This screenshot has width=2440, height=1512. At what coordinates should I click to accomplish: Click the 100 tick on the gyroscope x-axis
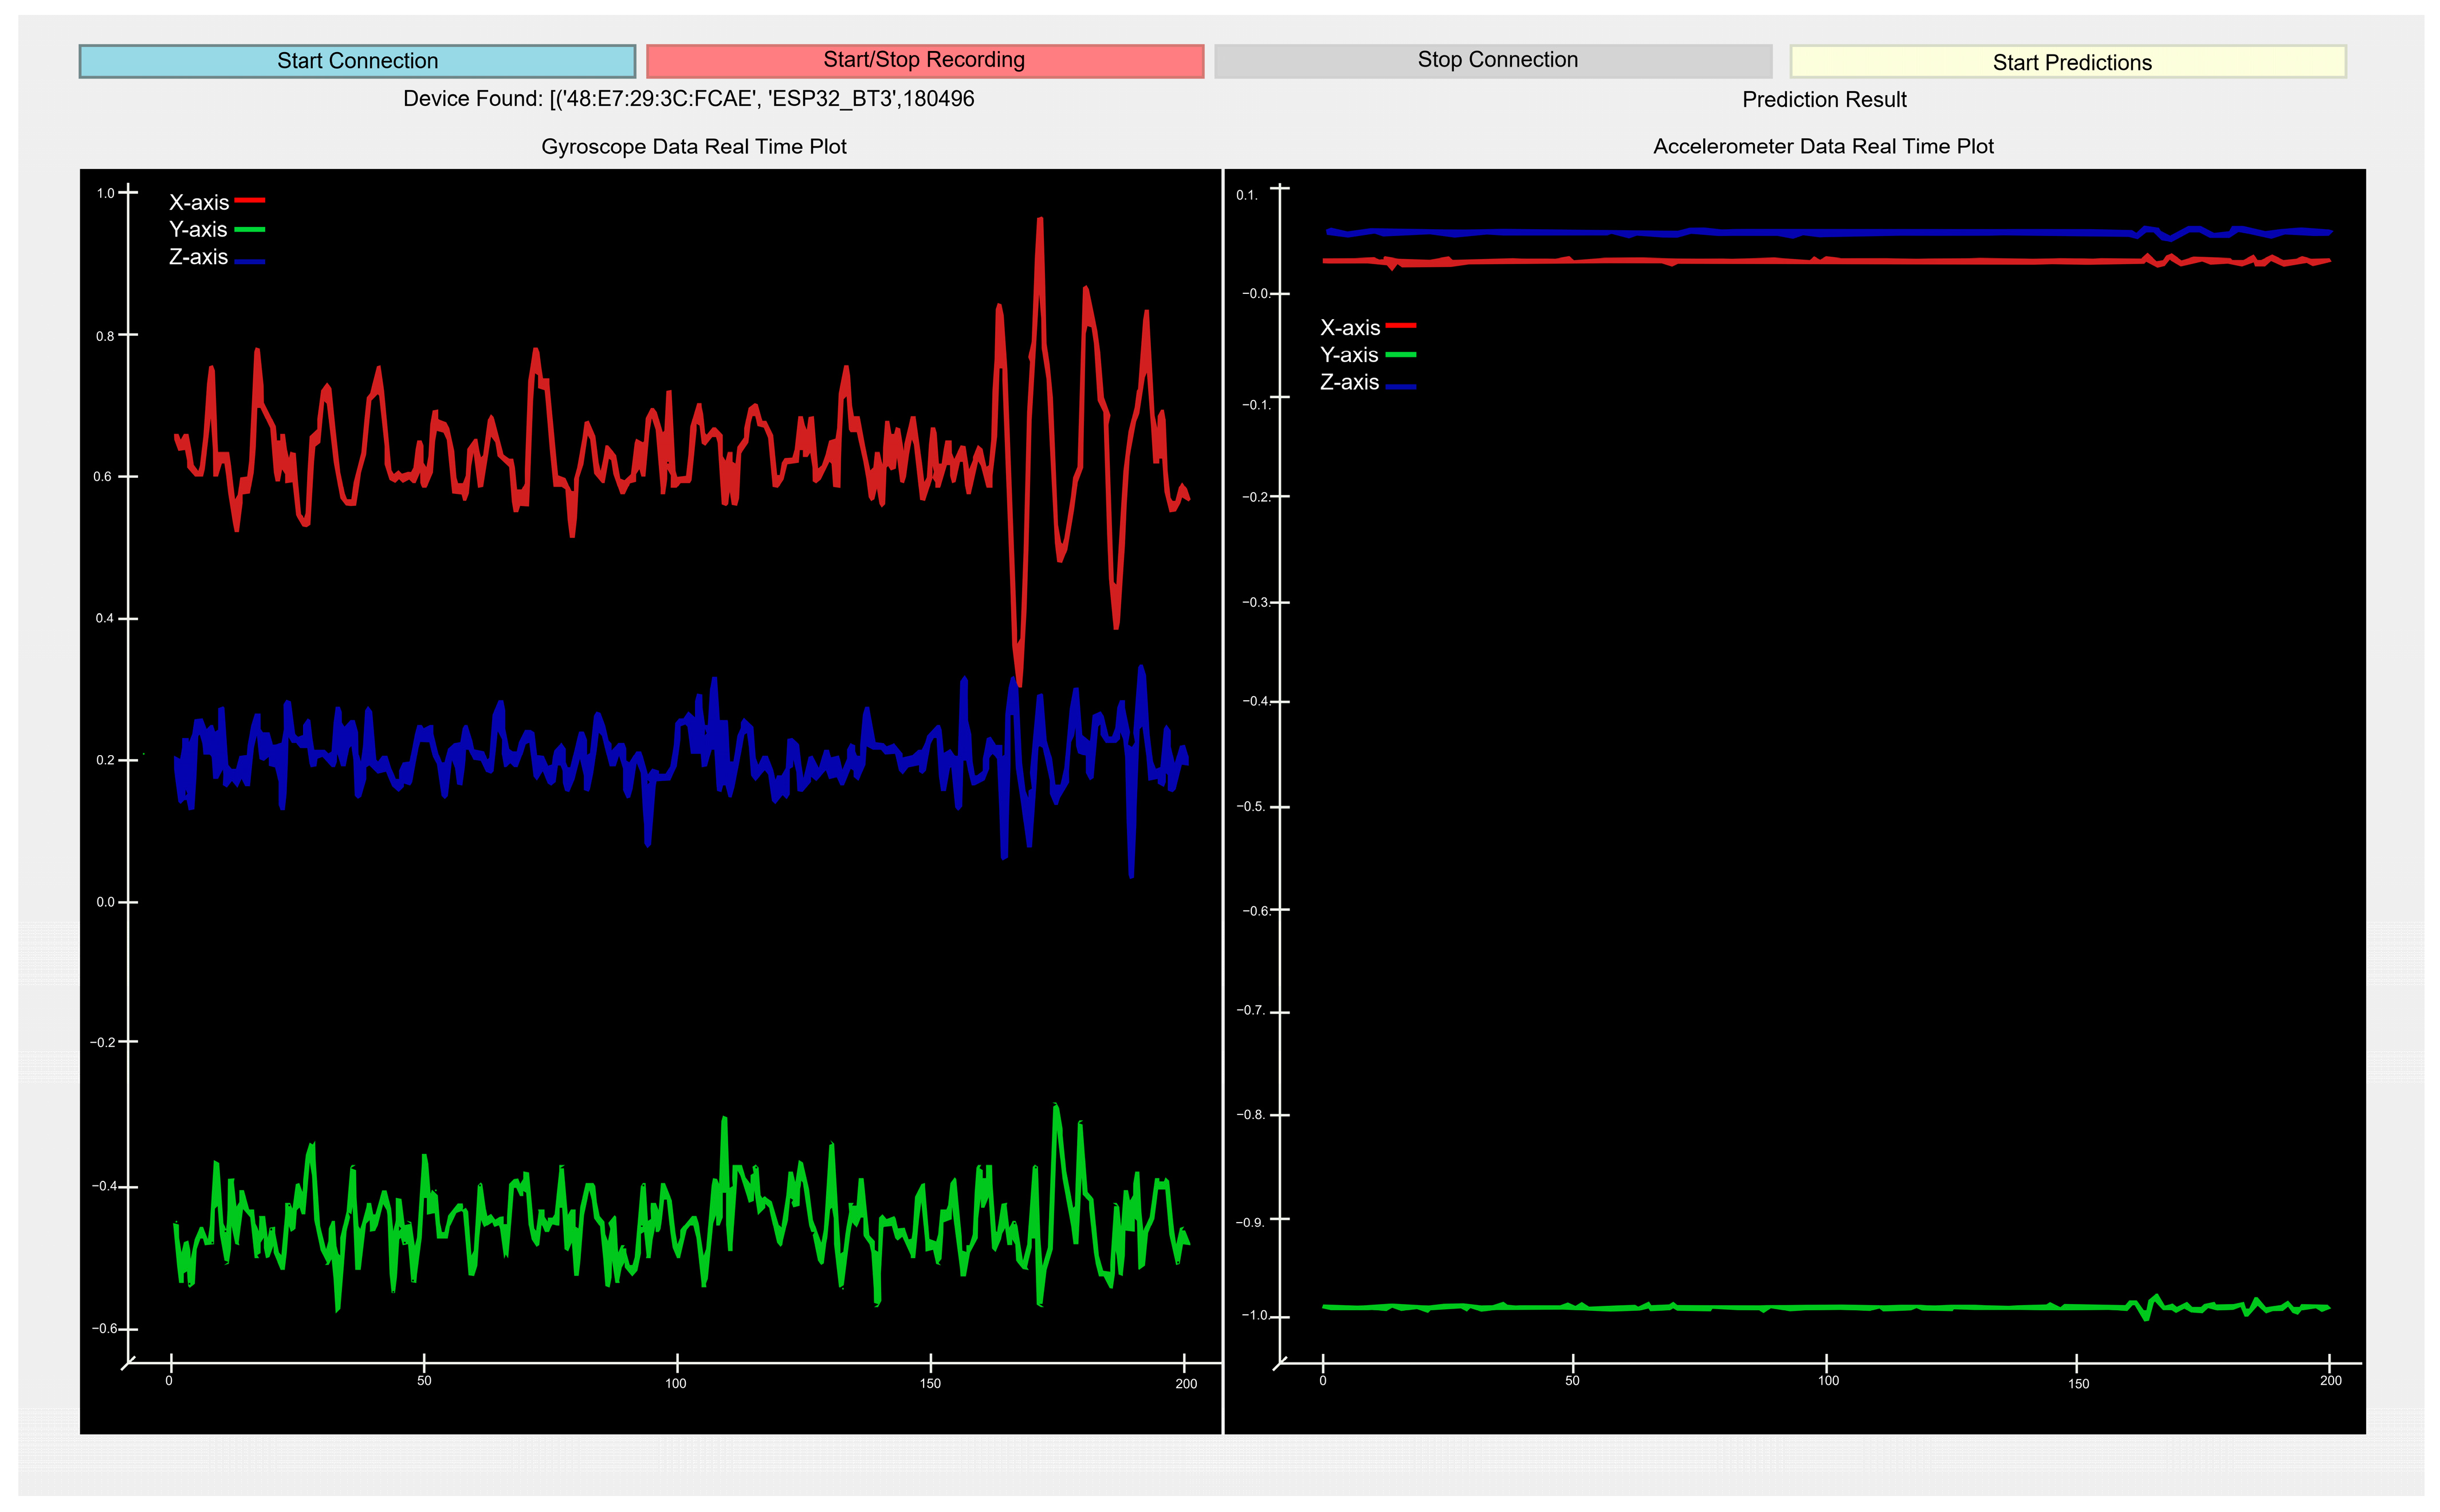pos(676,1382)
